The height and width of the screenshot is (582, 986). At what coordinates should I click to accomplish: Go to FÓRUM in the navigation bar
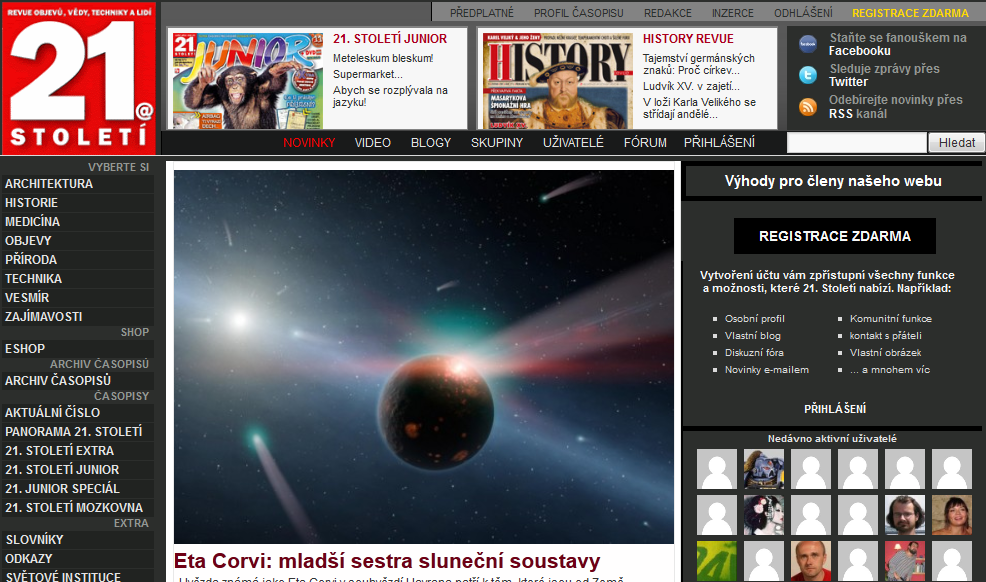tap(645, 143)
